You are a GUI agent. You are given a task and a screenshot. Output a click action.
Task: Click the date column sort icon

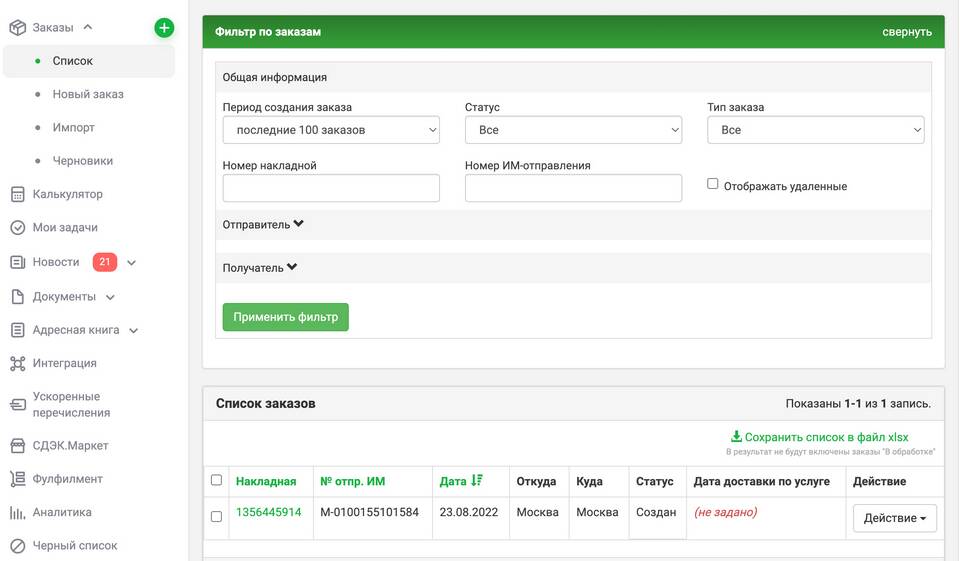point(477,481)
